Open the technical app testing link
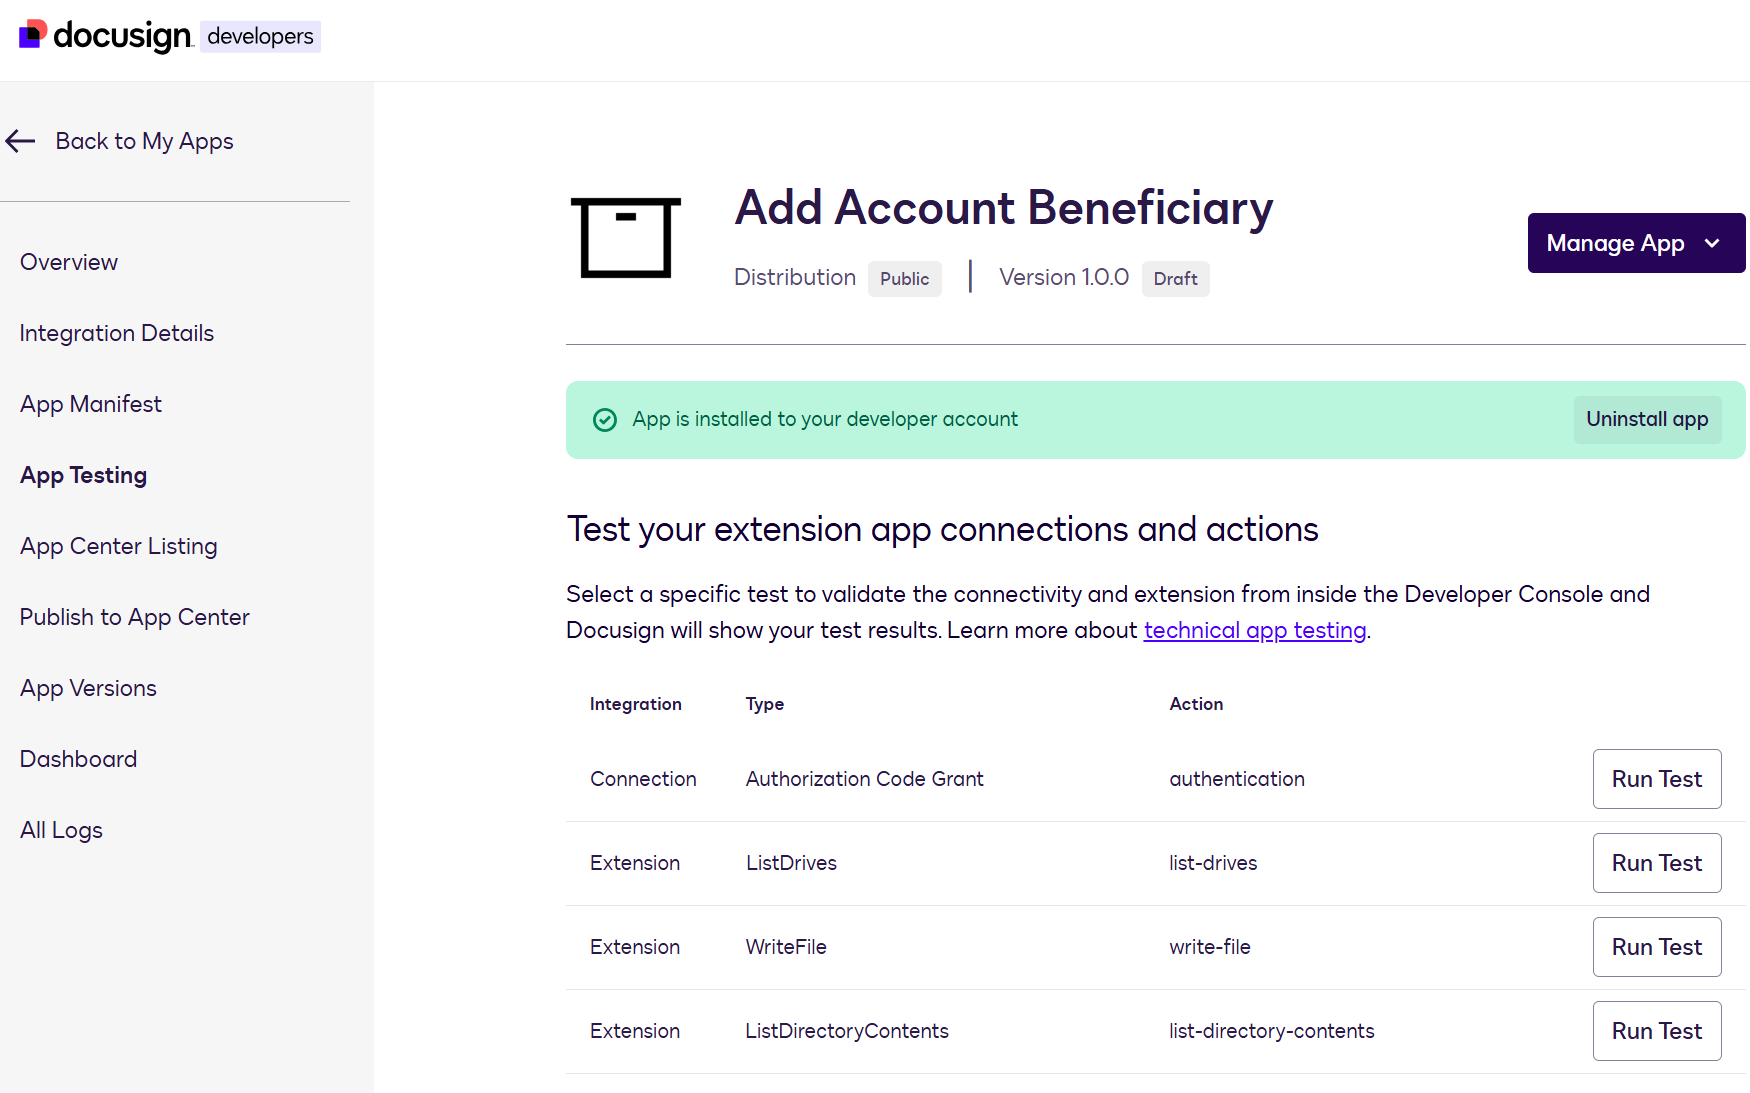Image resolution: width=1750 pixels, height=1093 pixels. click(x=1254, y=630)
